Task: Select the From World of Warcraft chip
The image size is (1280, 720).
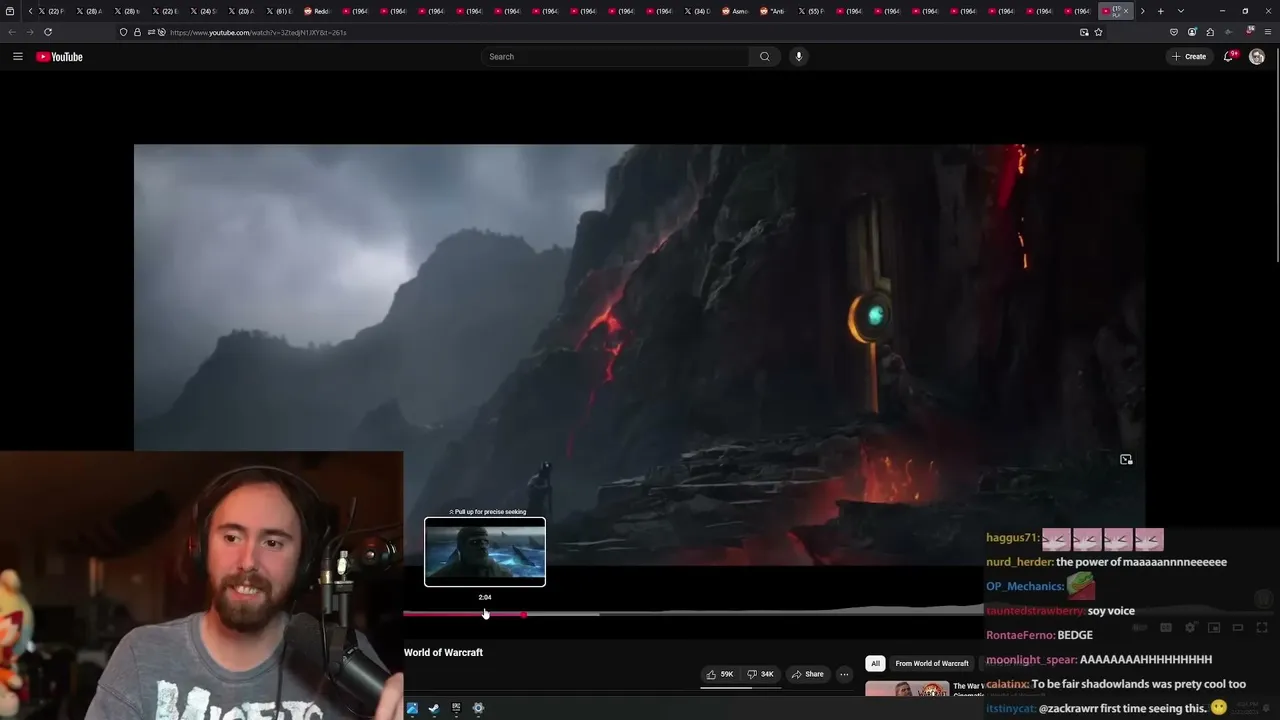Action: (932, 663)
